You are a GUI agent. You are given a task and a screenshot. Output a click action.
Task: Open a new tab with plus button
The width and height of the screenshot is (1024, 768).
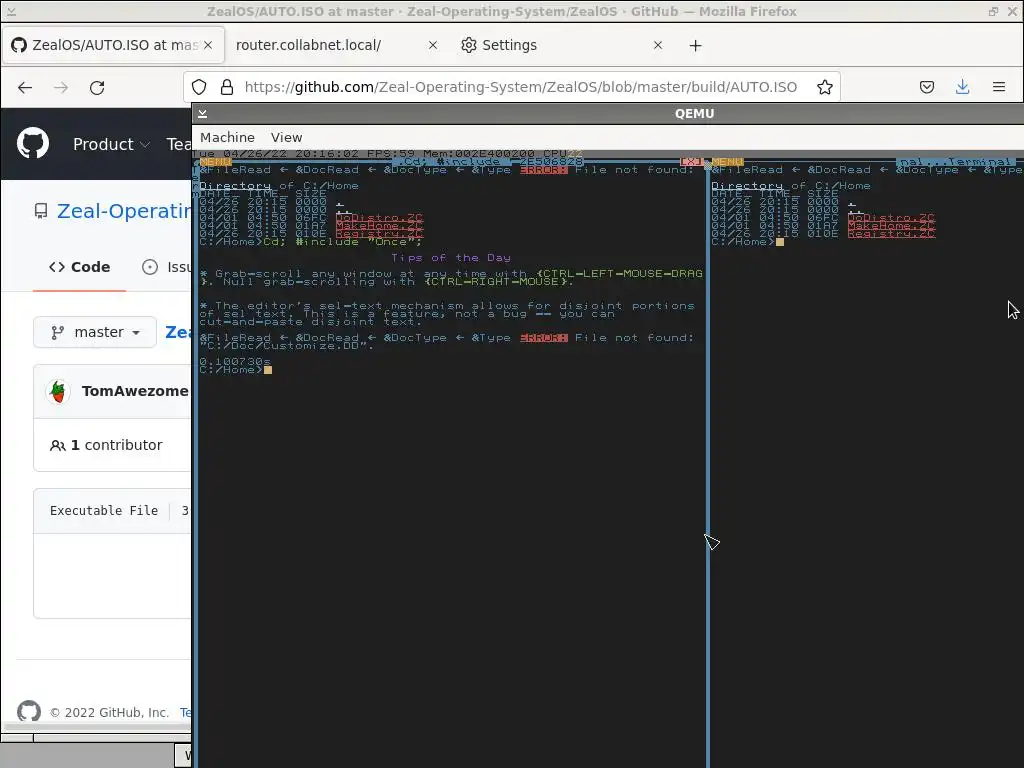click(x=696, y=45)
